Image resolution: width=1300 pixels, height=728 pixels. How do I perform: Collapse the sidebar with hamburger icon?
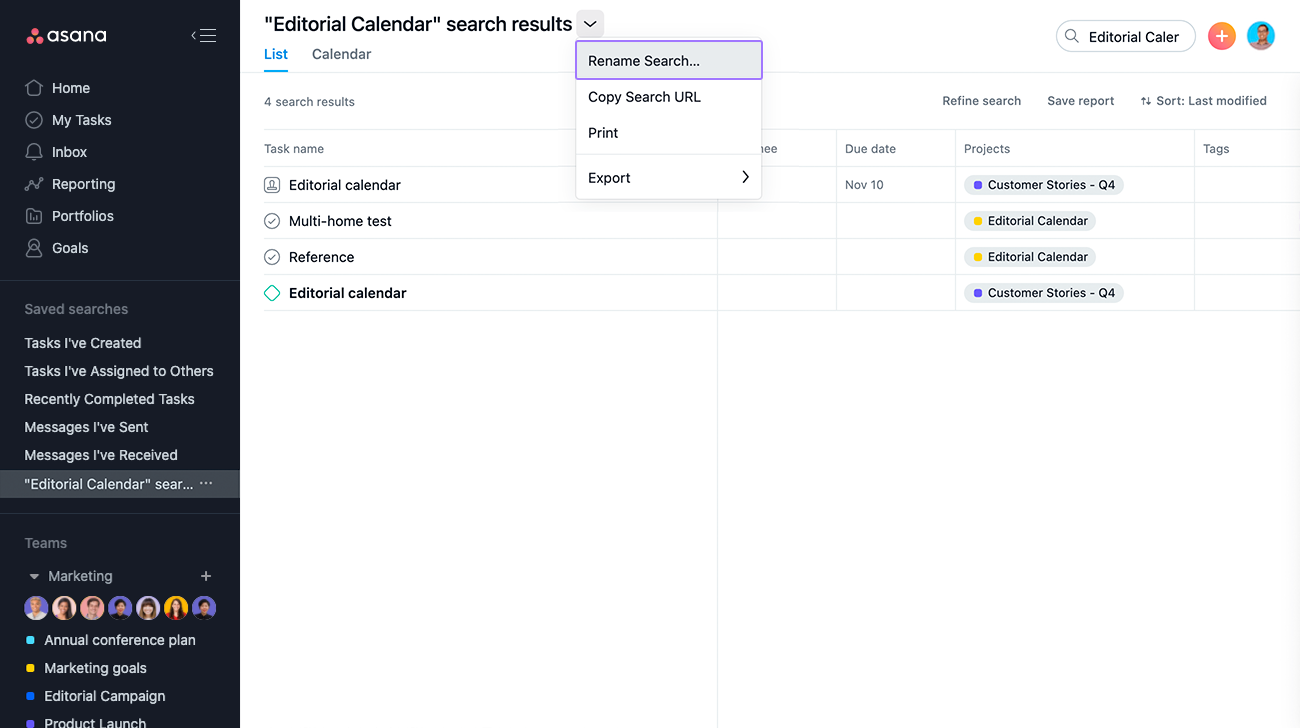203,36
